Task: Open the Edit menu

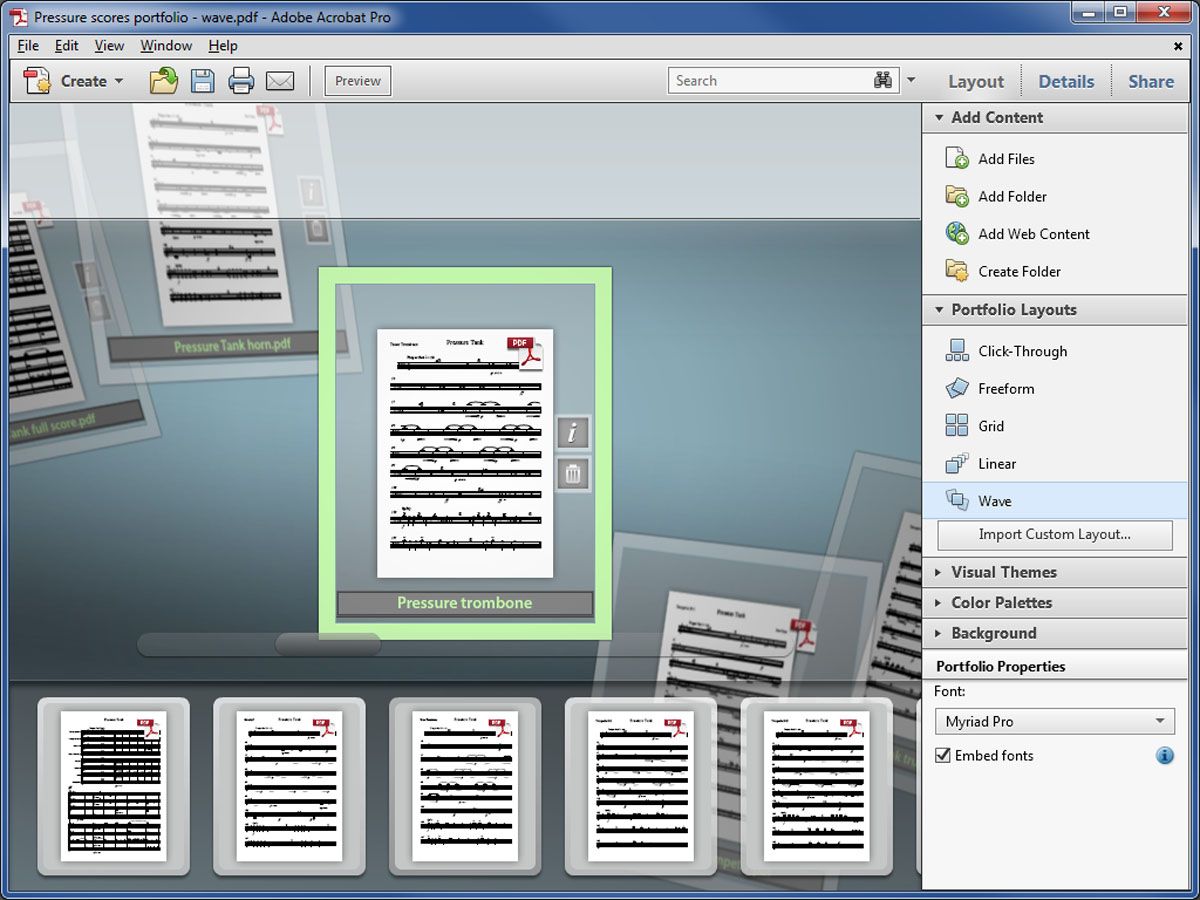Action: click(66, 46)
